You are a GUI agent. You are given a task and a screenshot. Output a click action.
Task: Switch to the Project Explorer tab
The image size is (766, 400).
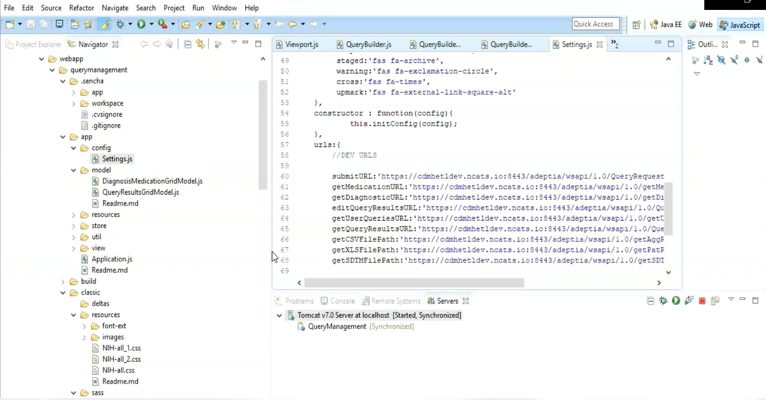pyautogui.click(x=33, y=44)
